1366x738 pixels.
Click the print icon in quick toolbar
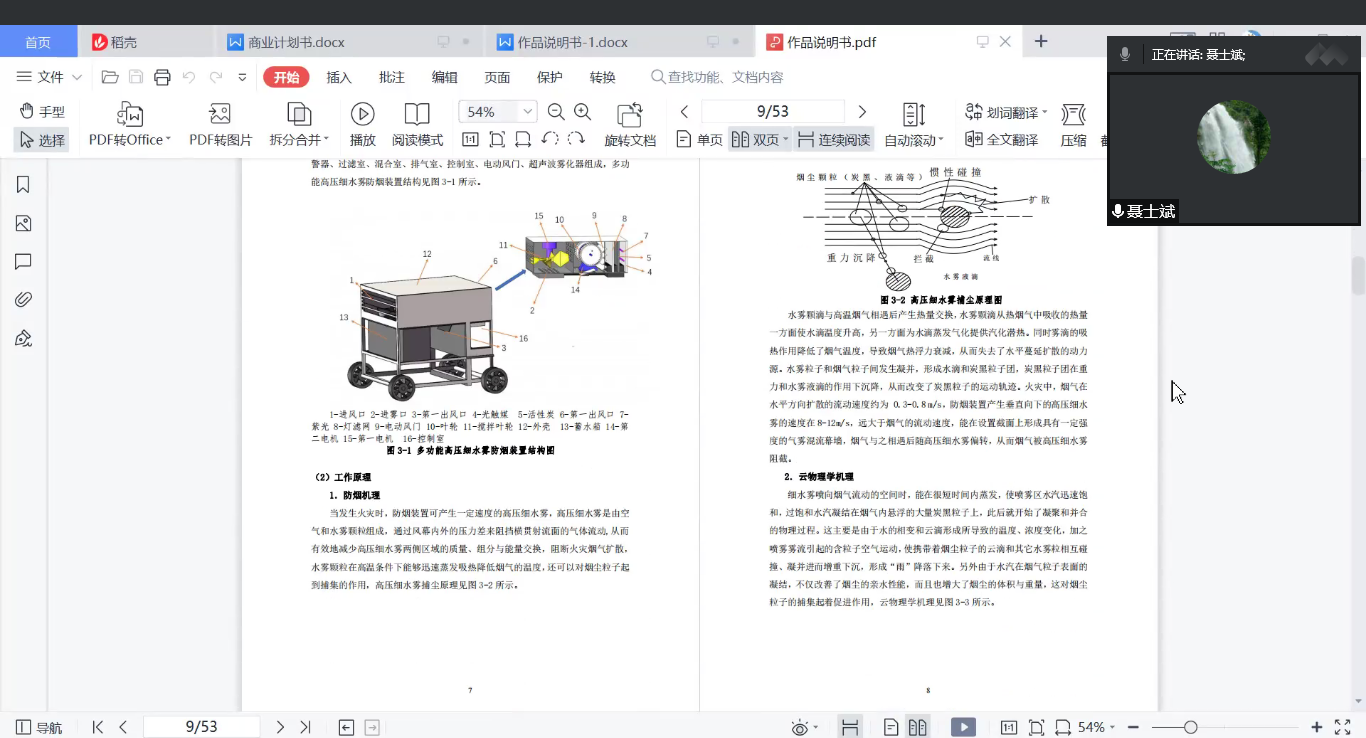click(162, 77)
